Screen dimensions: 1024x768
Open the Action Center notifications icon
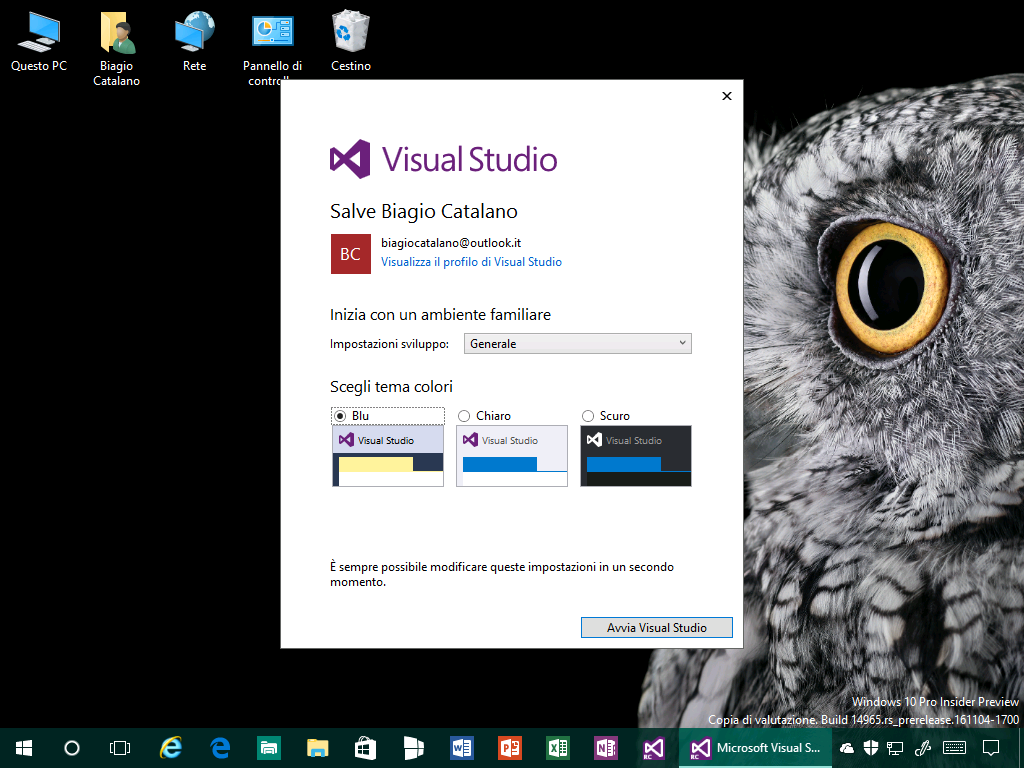point(991,748)
